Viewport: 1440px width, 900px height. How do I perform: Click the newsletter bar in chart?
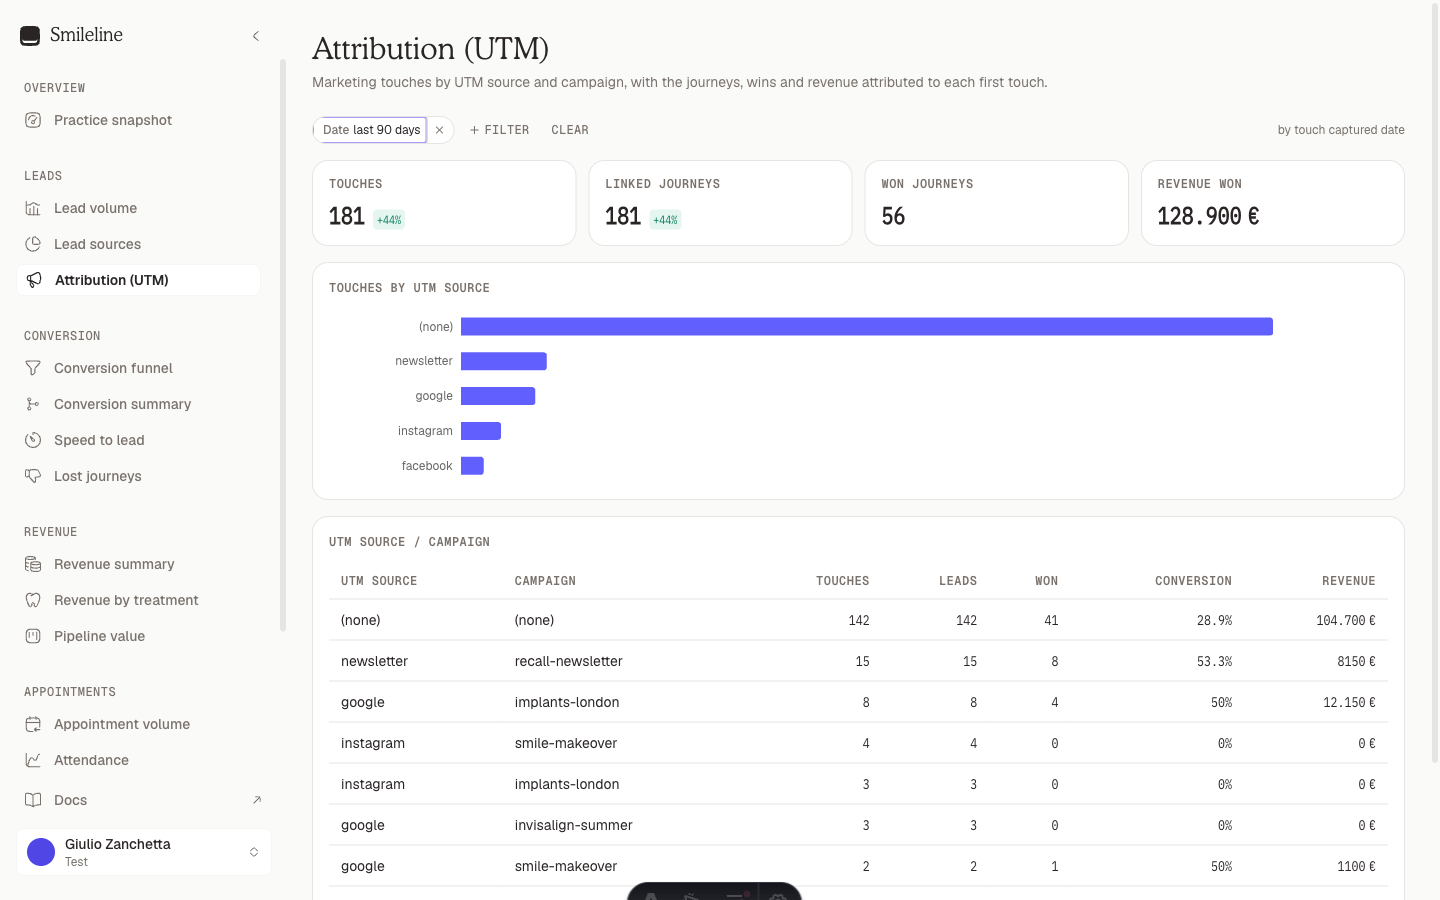point(504,361)
